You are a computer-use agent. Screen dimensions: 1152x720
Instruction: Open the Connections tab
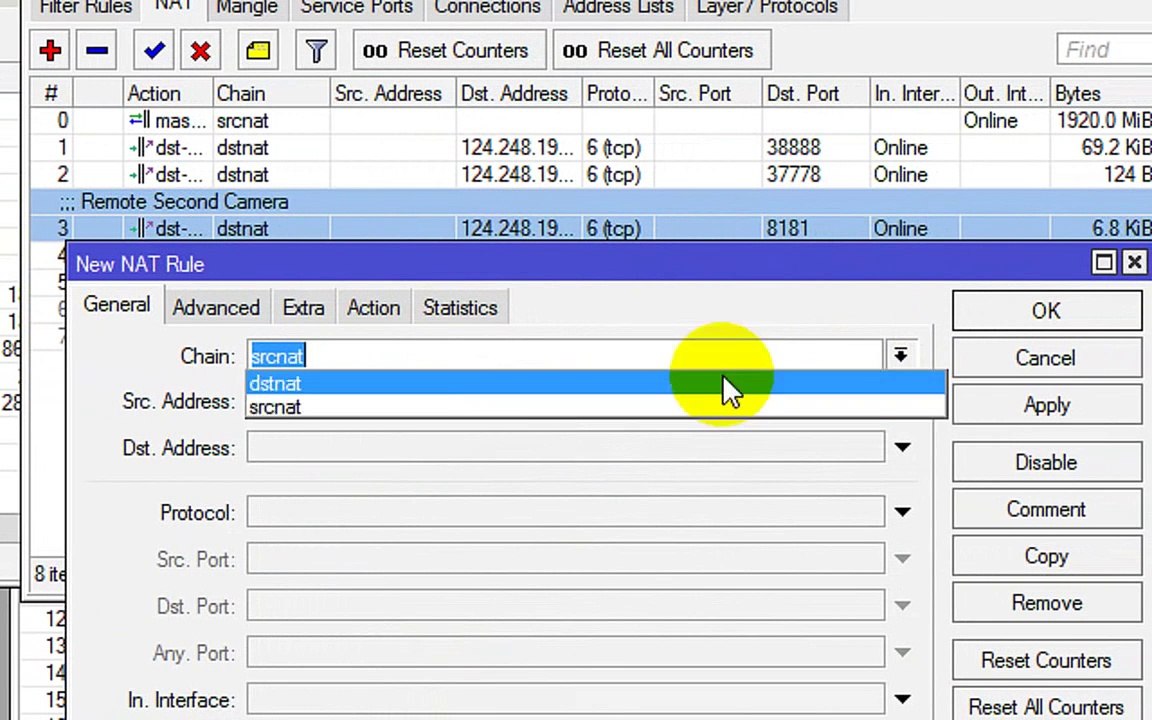[487, 8]
